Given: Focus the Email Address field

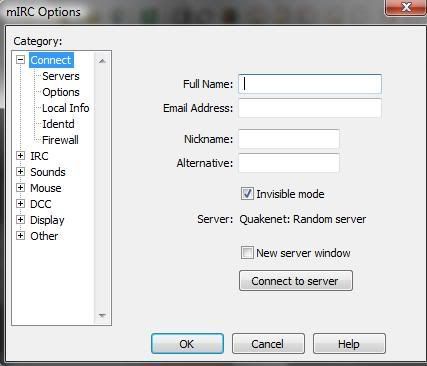Looking at the screenshot, I should tap(310, 108).
